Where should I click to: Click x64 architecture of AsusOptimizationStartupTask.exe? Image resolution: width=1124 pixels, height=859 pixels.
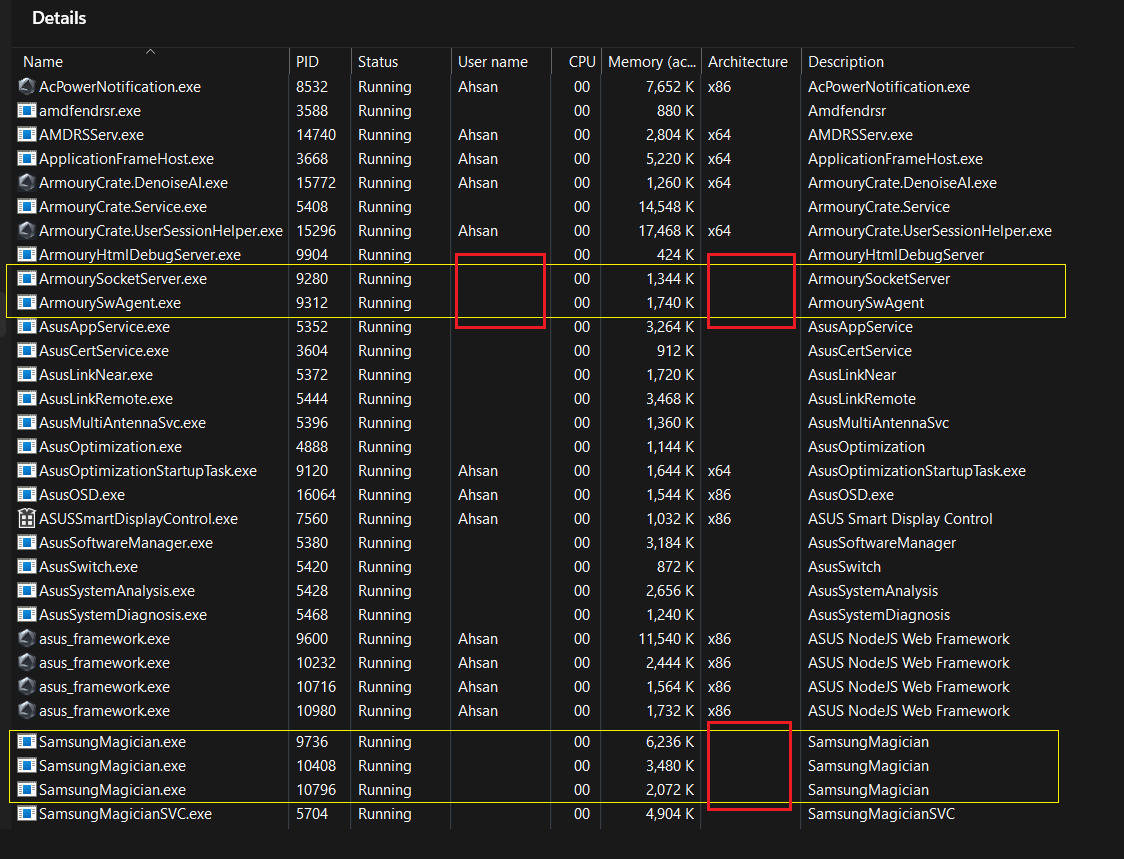coord(720,471)
